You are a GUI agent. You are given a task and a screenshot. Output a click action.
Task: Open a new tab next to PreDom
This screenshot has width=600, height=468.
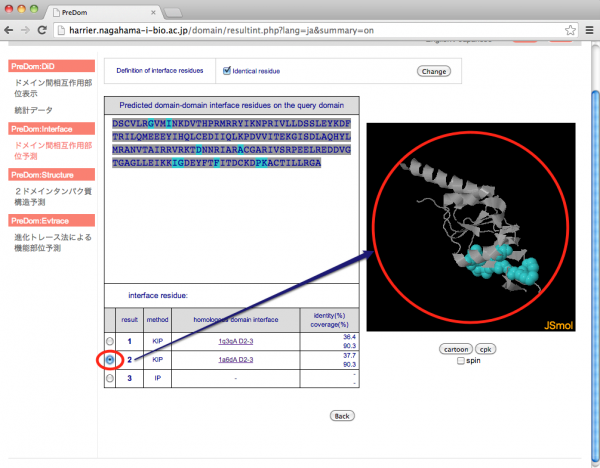pyautogui.click(x=174, y=10)
